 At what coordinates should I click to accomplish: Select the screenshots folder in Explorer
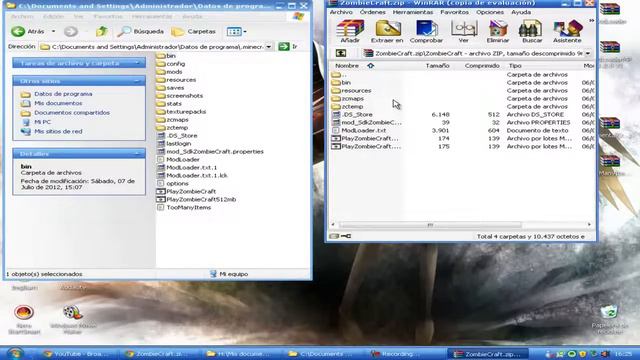180,96
